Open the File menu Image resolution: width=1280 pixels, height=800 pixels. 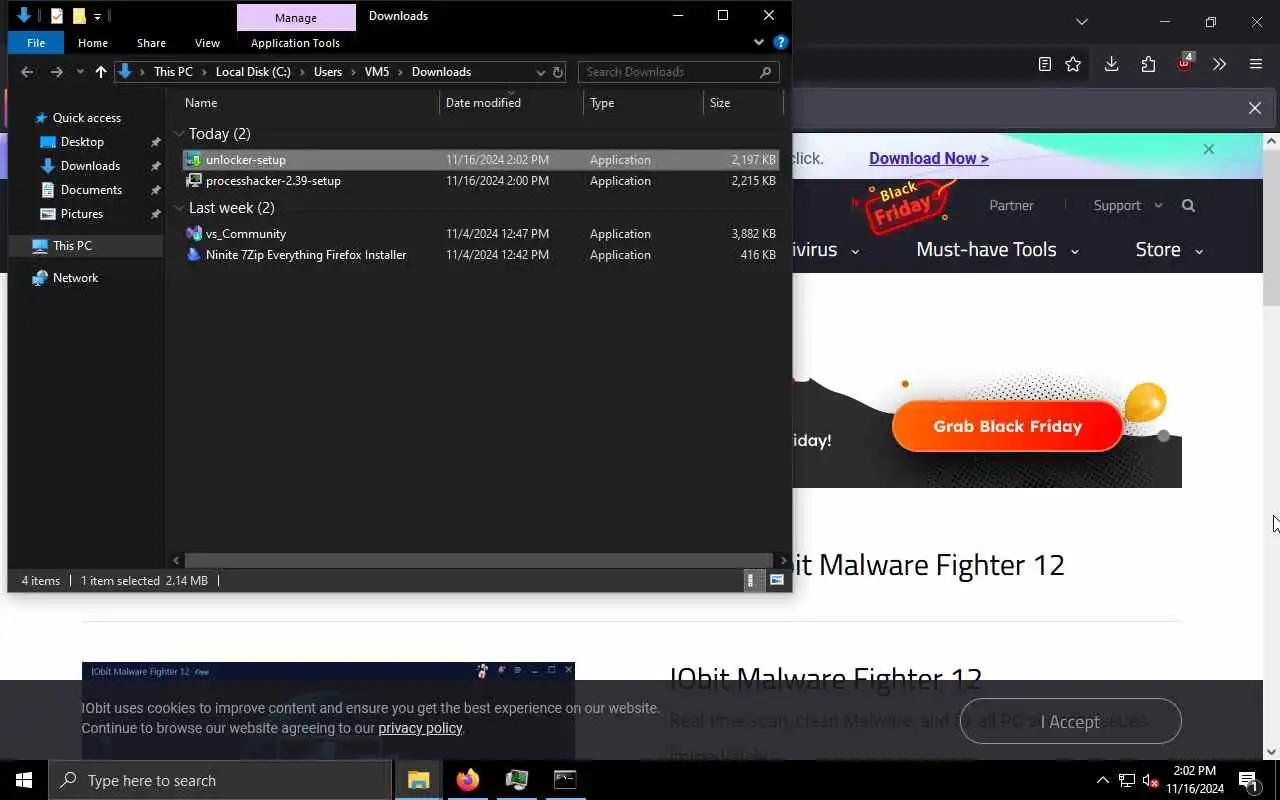point(36,43)
